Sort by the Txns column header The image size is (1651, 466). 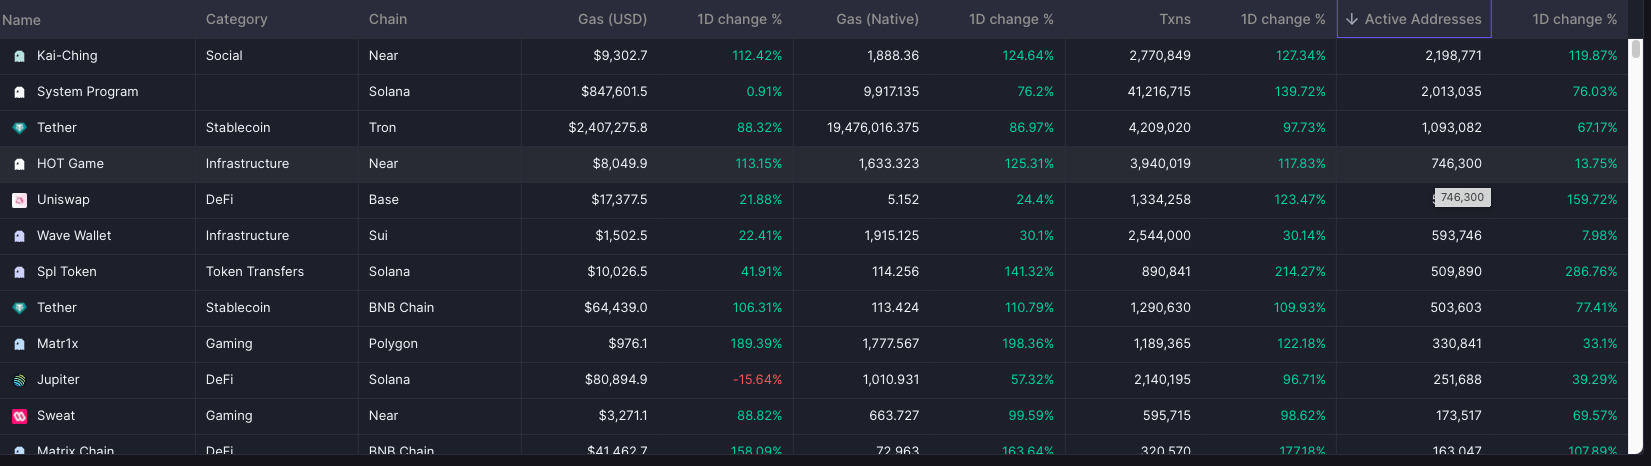coord(1175,19)
